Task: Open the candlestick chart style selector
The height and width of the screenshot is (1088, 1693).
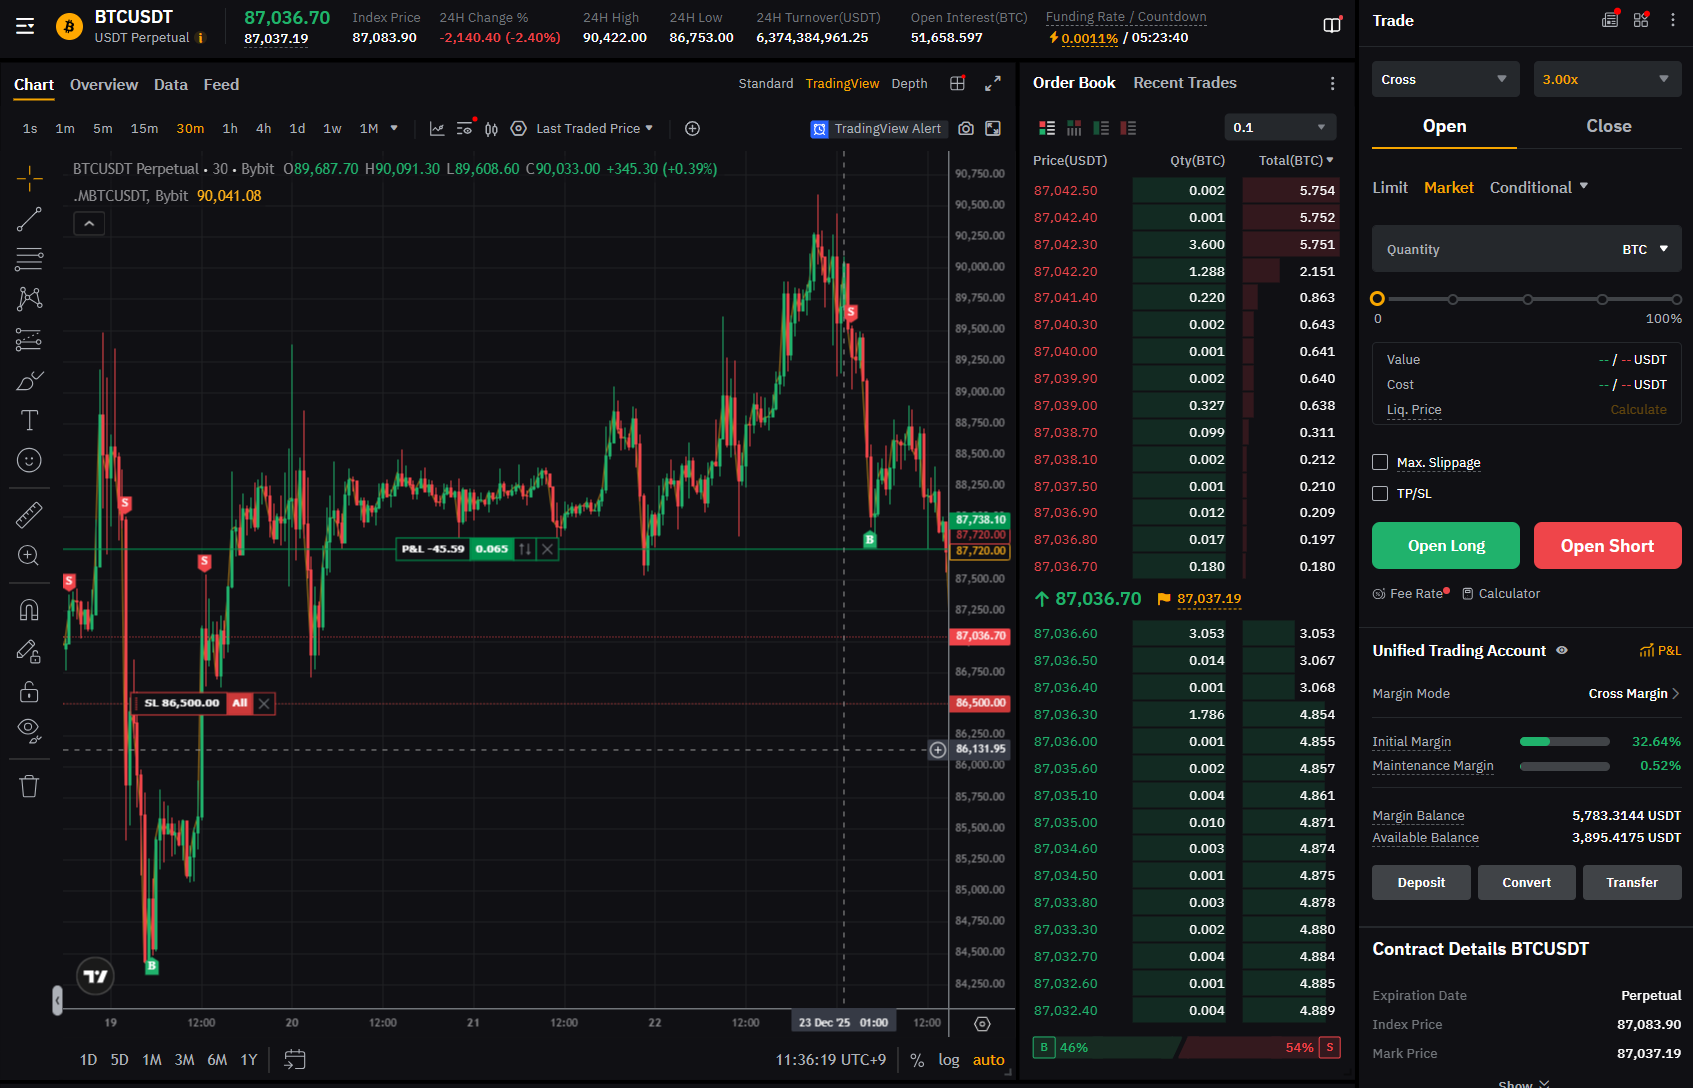Action: (491, 128)
